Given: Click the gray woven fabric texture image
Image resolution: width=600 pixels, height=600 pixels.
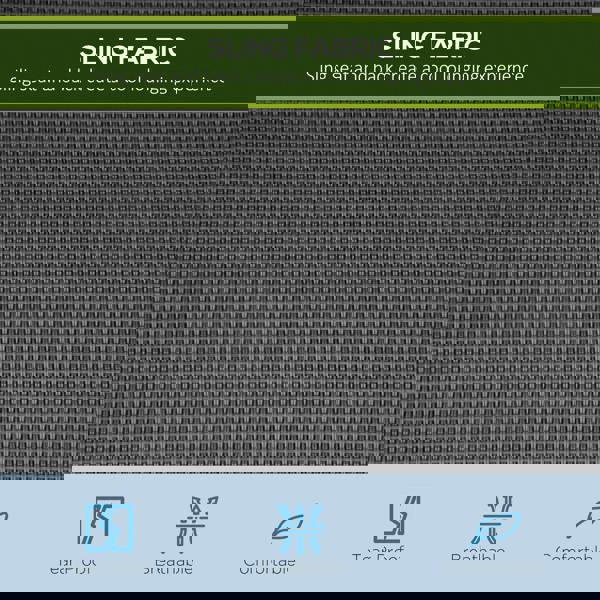Looking at the screenshot, I should (x=300, y=290).
